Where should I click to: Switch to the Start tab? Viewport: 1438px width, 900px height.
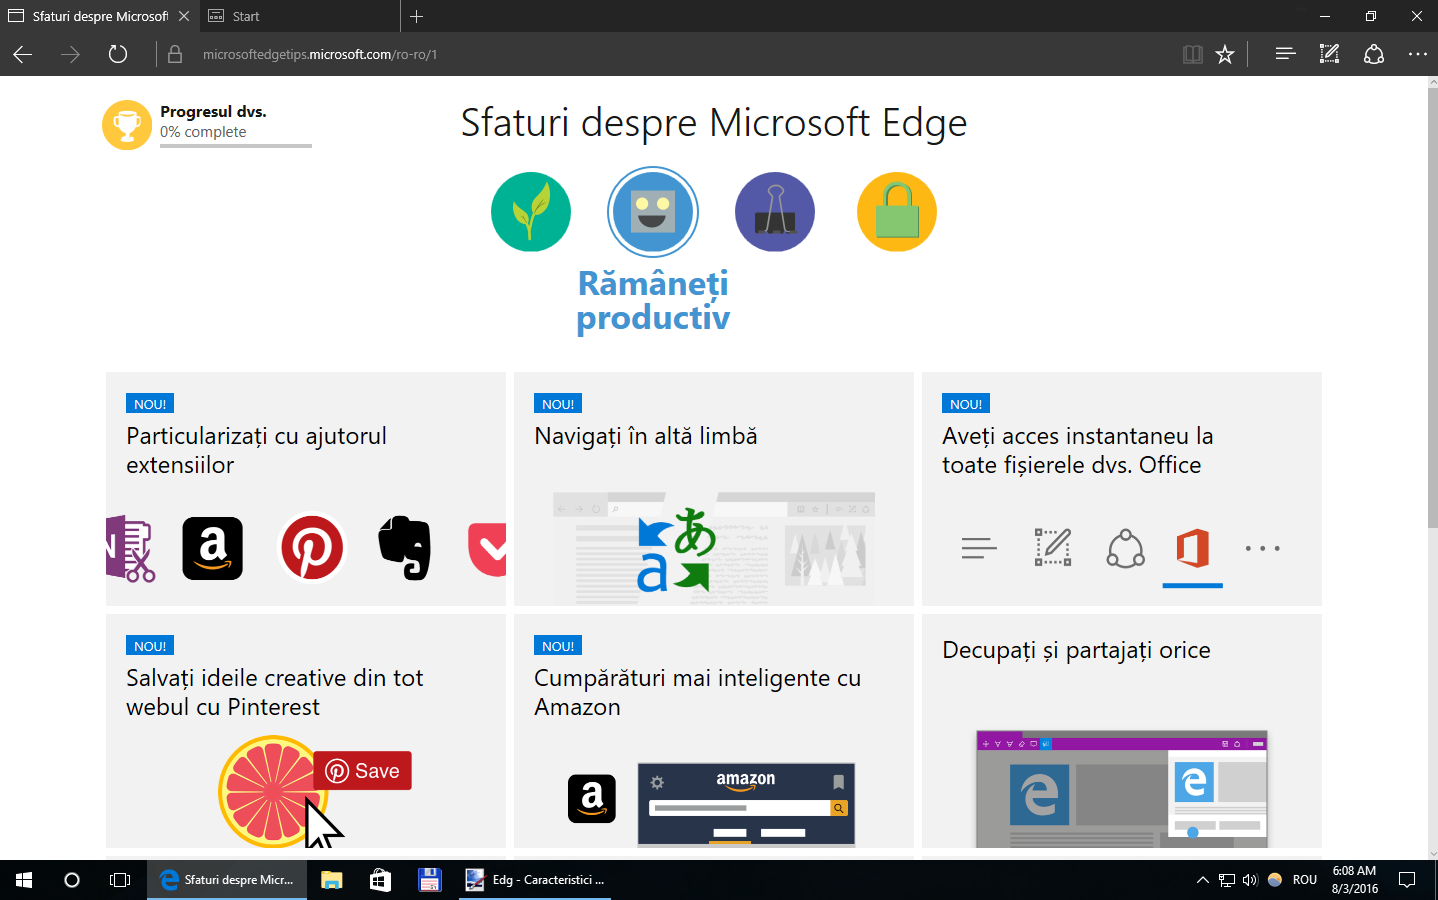[x=300, y=16]
